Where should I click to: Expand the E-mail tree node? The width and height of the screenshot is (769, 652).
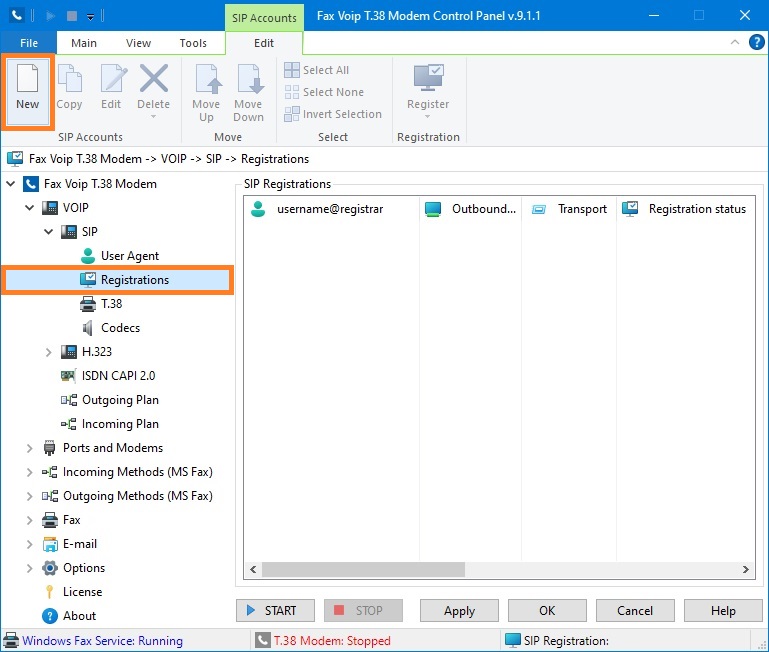coord(29,544)
